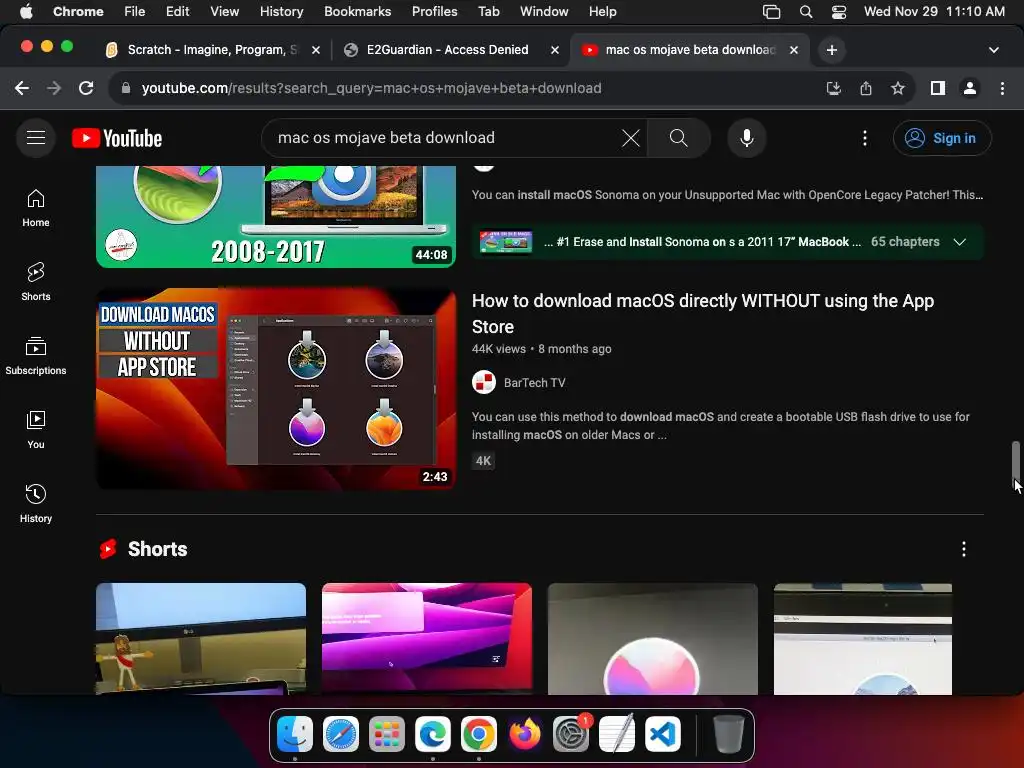
Task: Launch Visual Studio Code from Dock
Action: [663, 734]
